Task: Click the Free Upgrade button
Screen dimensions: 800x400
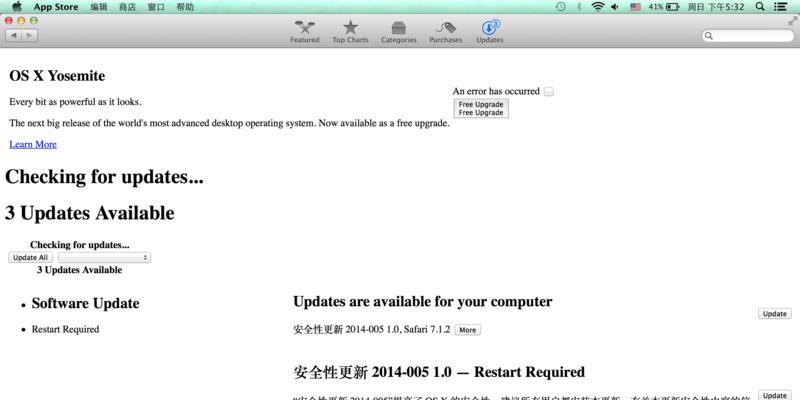Action: 481,108
